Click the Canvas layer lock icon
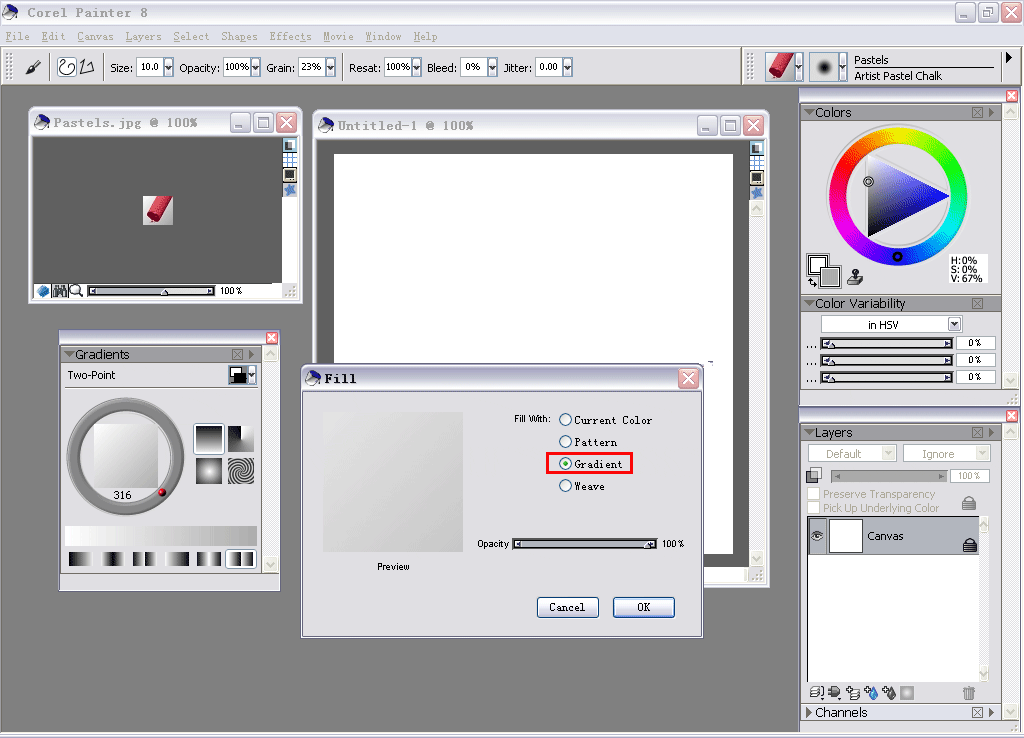 970,545
